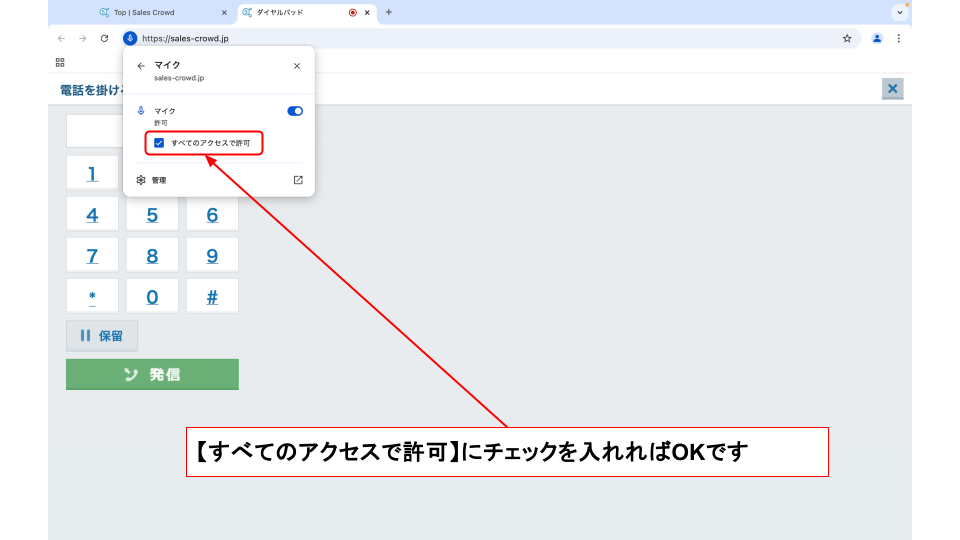Click the microphone icon in address bar
The width and height of the screenshot is (960, 540).
(x=130, y=38)
